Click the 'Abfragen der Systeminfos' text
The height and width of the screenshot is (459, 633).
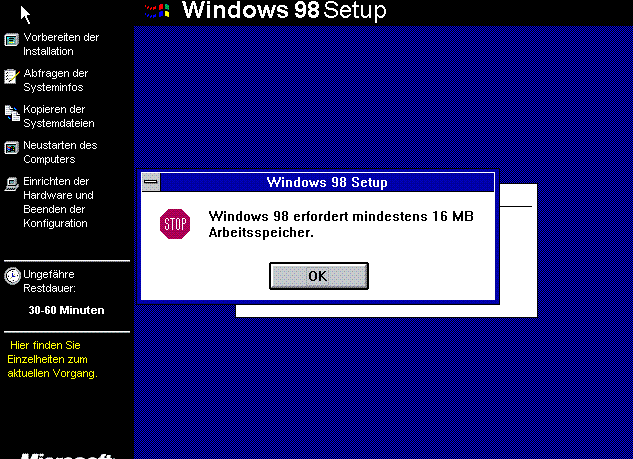(x=56, y=80)
